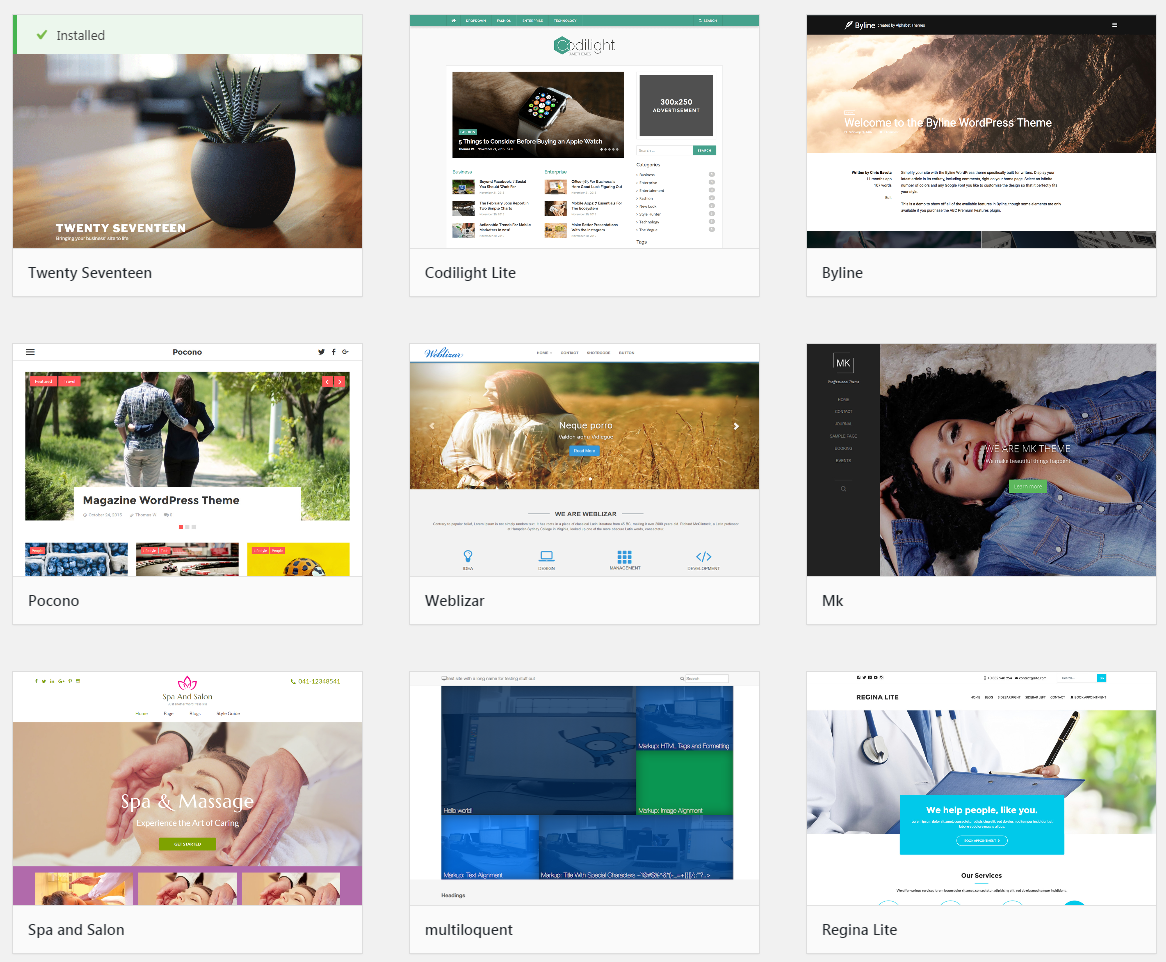The width and height of the screenshot is (1166, 962).
Task: Click the green Installed checkmark icon
Action: click(x=42, y=35)
